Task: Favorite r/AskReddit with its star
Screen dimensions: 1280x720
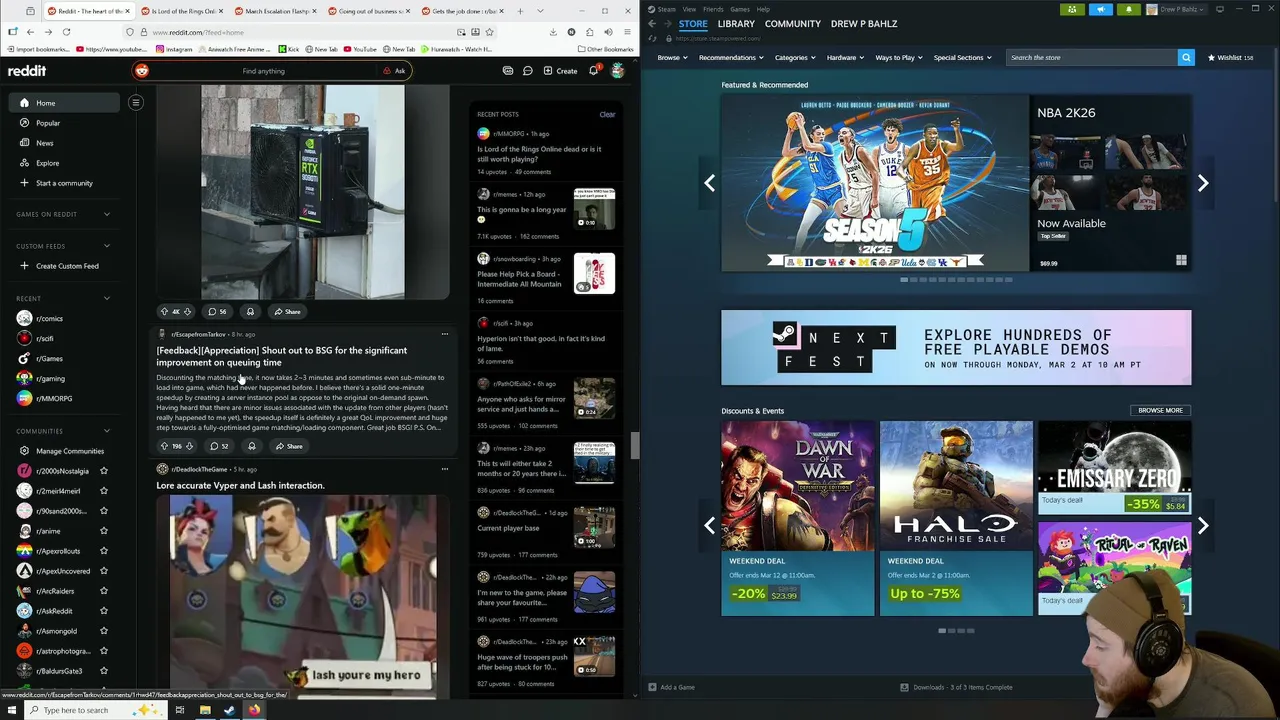Action: [104, 611]
